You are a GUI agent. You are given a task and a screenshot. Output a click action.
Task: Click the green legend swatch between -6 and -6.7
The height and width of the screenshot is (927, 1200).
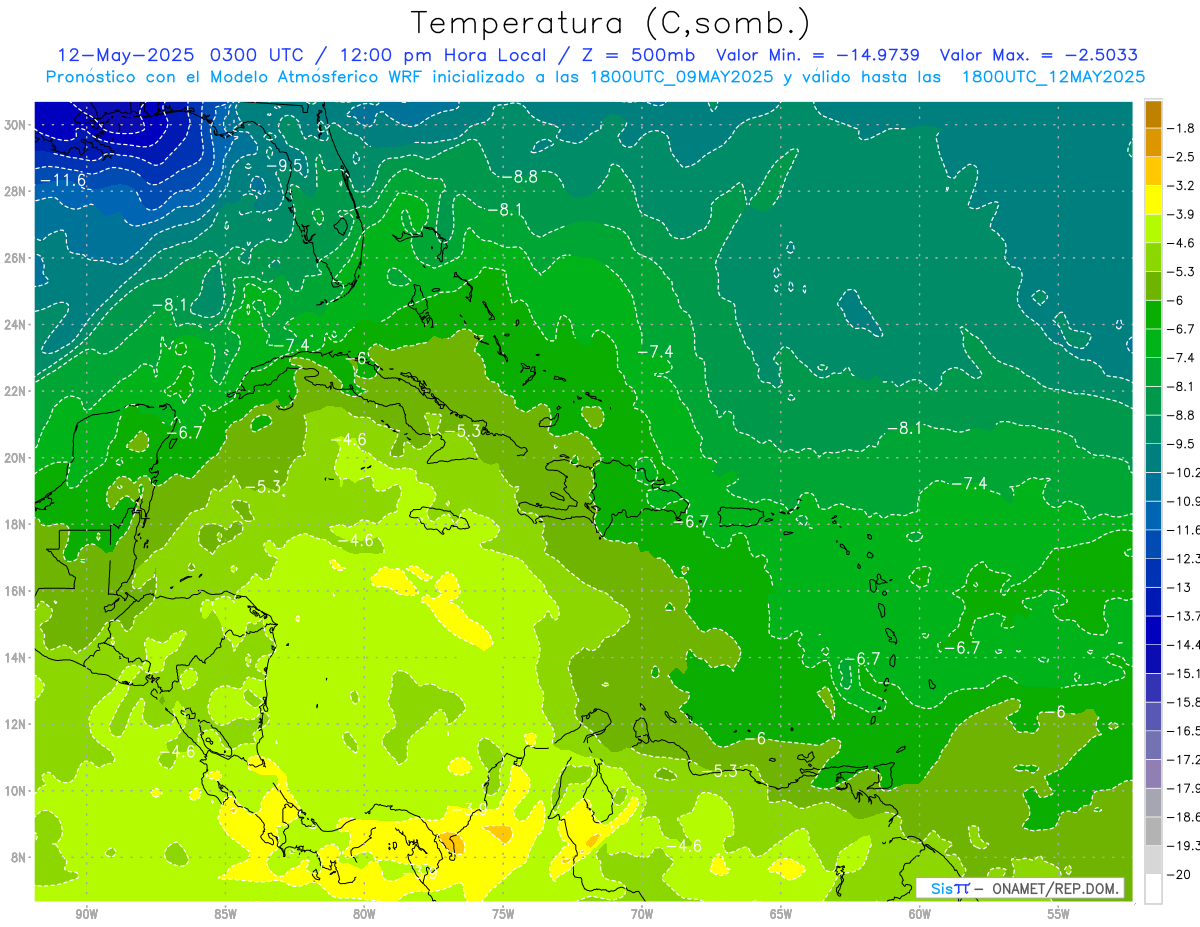click(x=1153, y=314)
